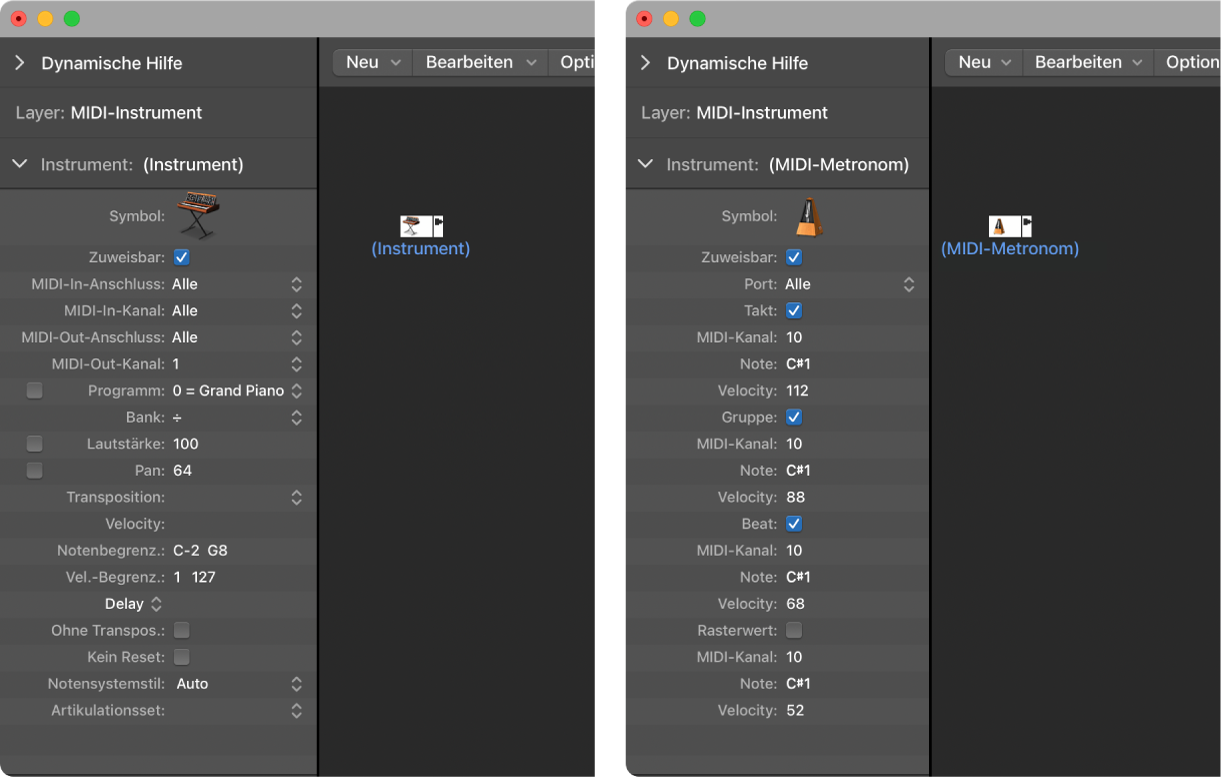Viewport: 1221px width, 777px height.
Task: Enable the Rasterwert checkbox
Action: tap(794, 630)
